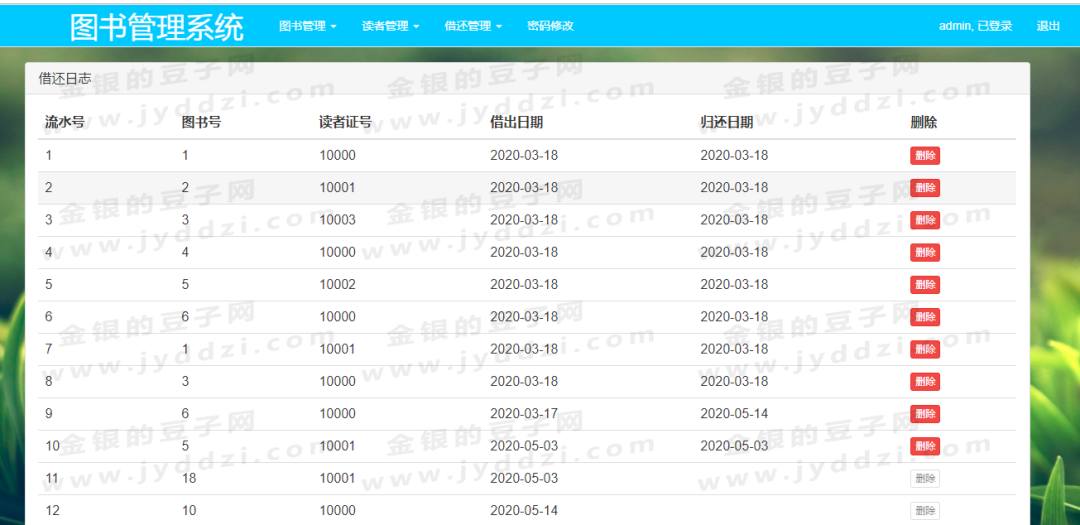Click the 2020-03-17 borrow date
The image size is (1080, 525).
523,413
